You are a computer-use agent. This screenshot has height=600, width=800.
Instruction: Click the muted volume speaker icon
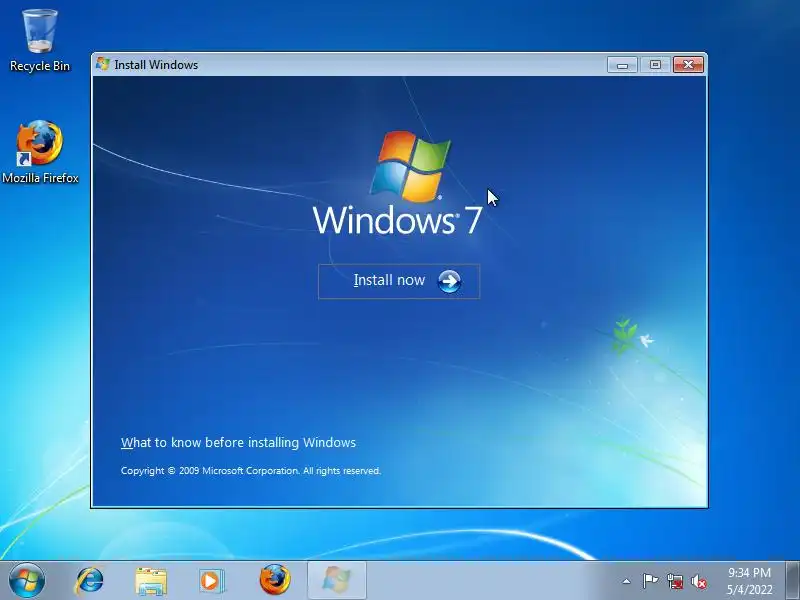click(699, 581)
